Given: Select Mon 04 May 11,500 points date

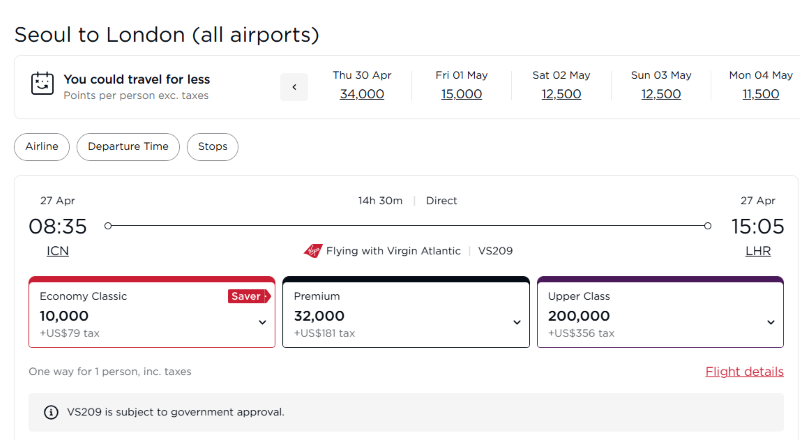Looking at the screenshot, I should point(761,85).
